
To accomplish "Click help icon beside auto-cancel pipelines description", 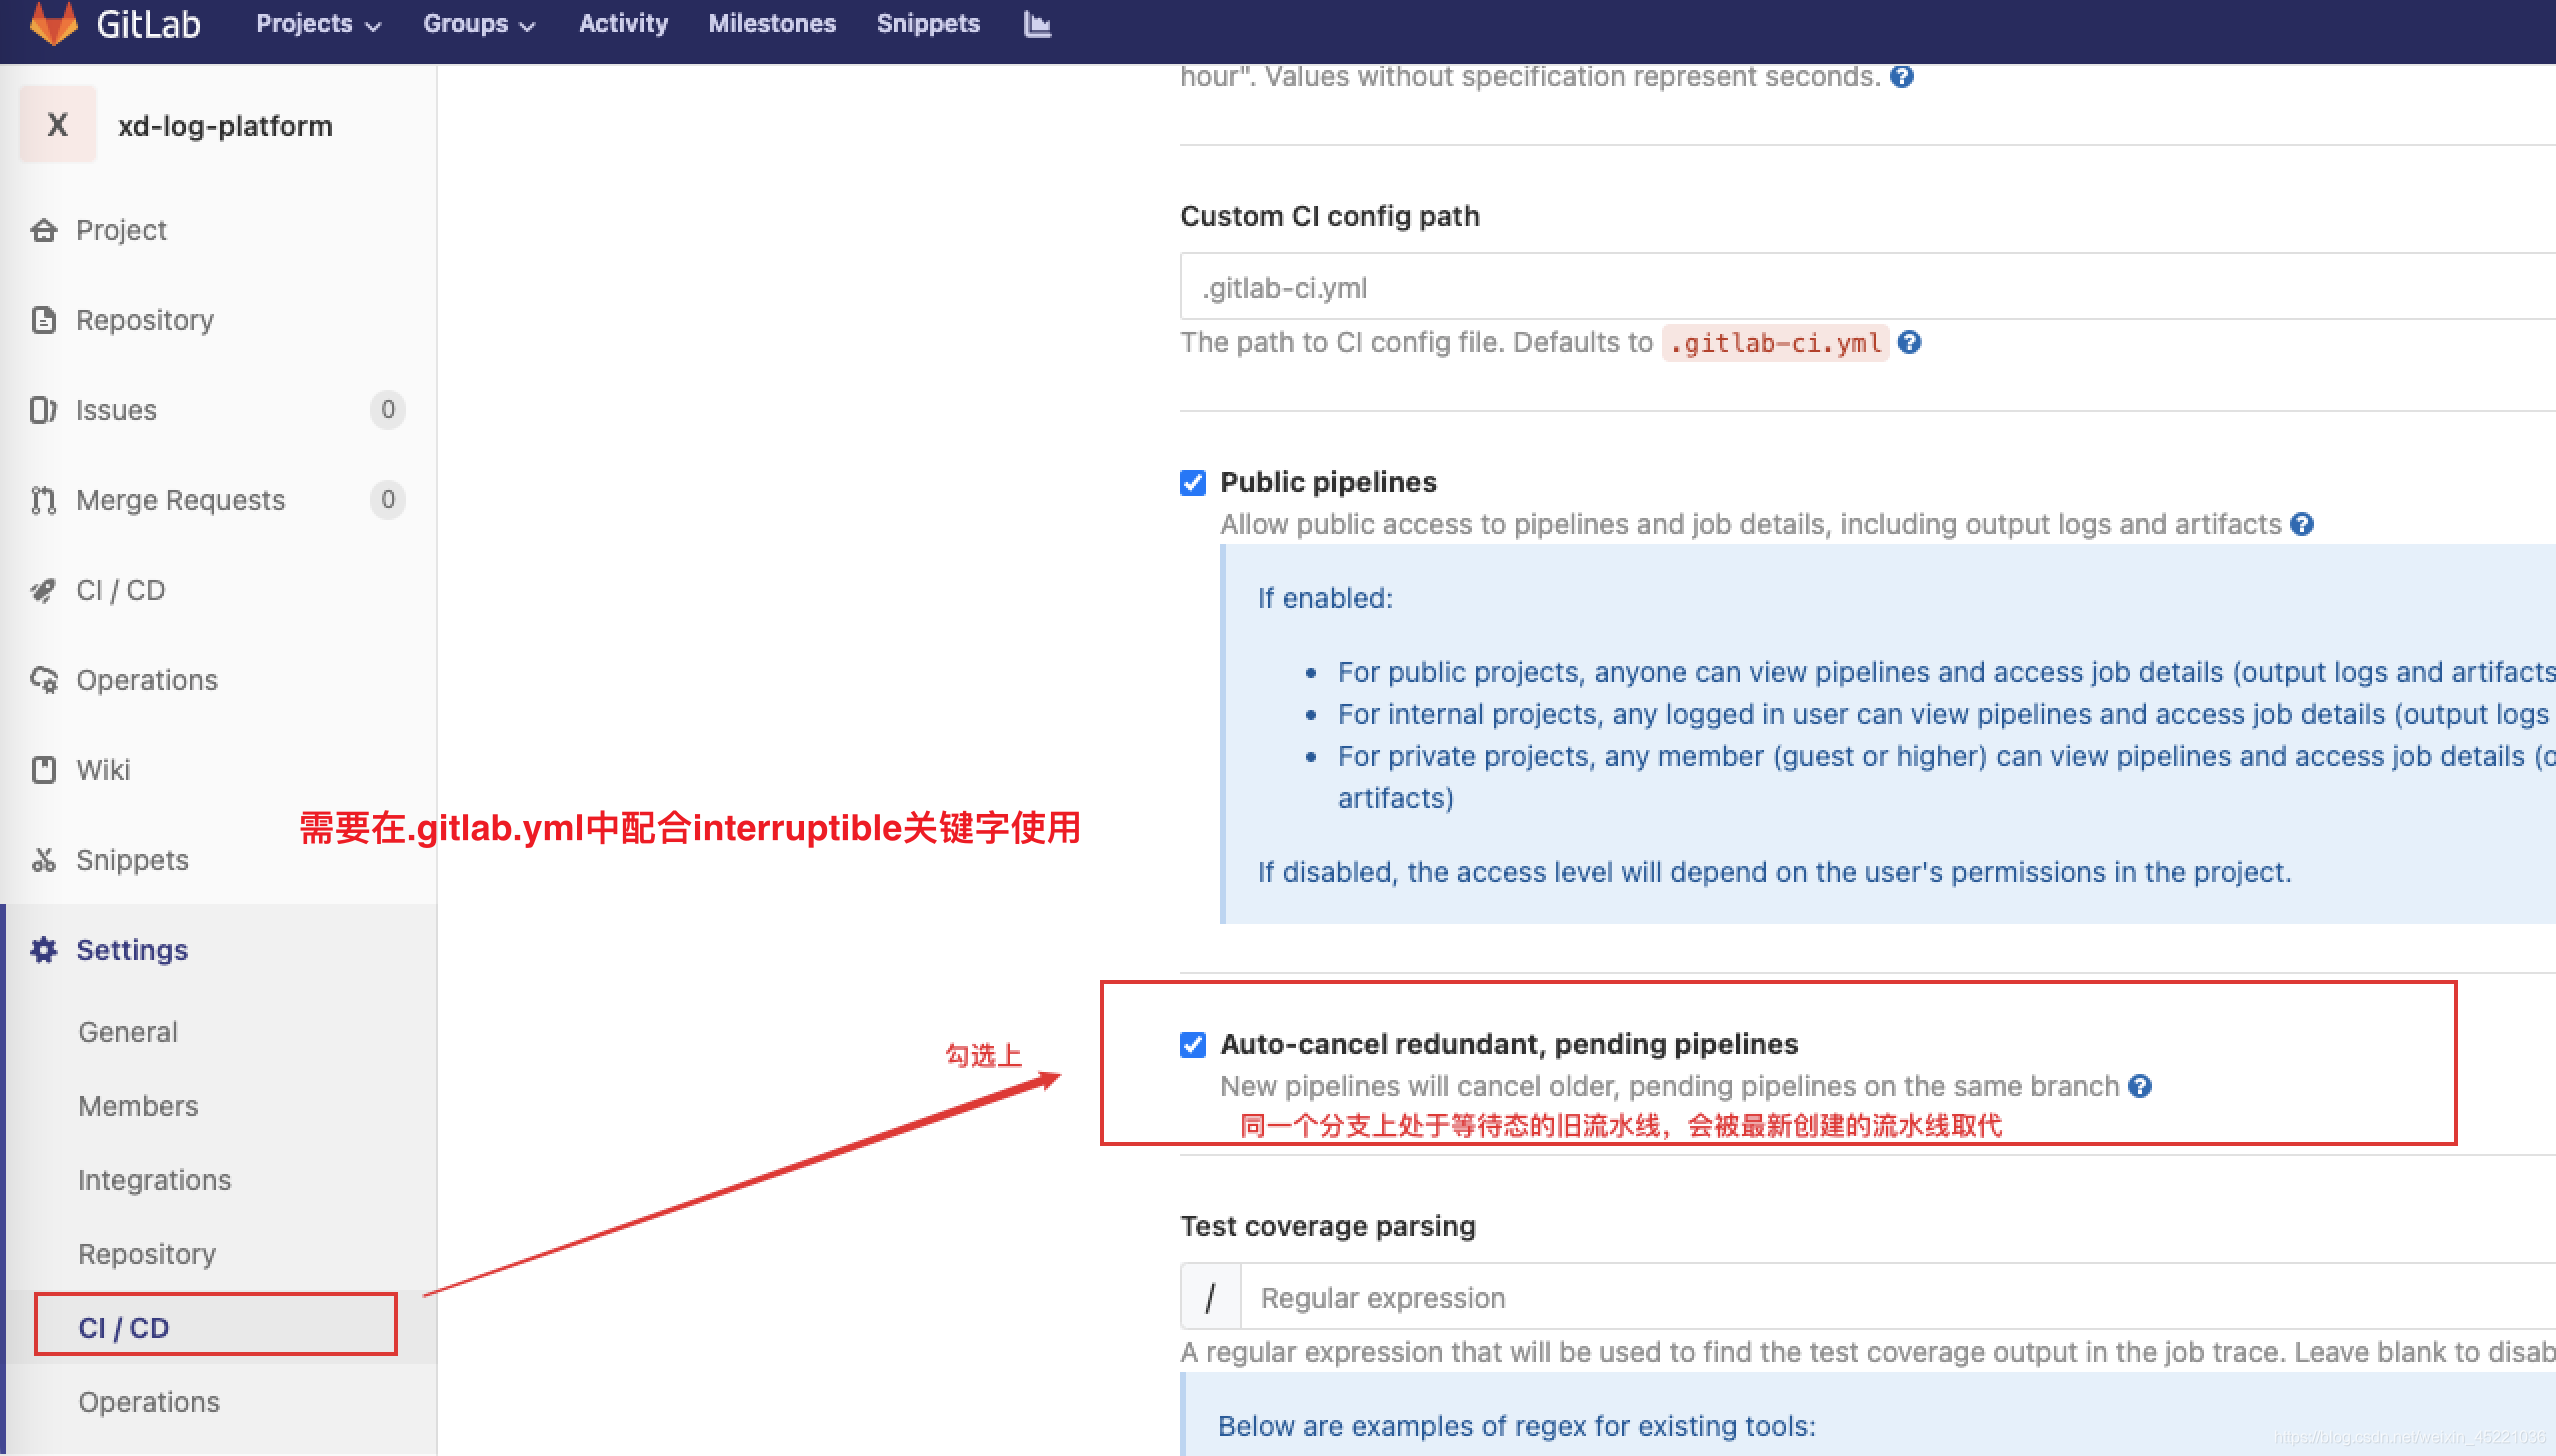I will 2140,1086.
